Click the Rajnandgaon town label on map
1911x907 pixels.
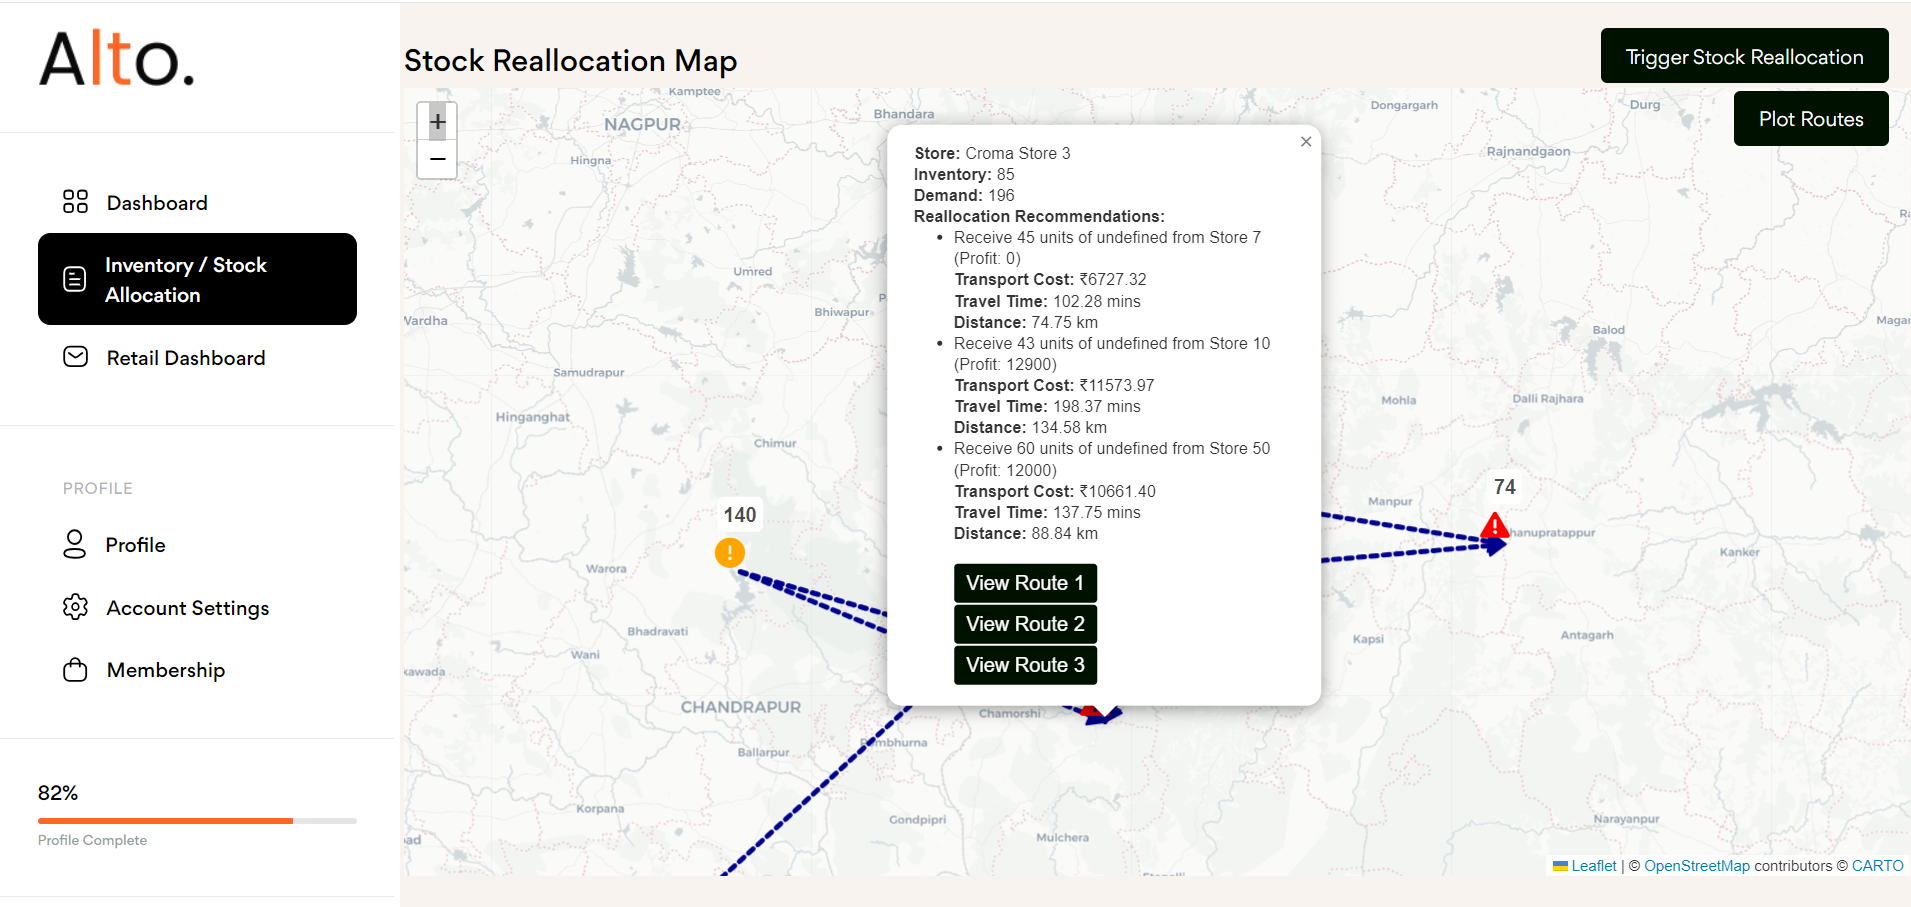[x=1528, y=151]
